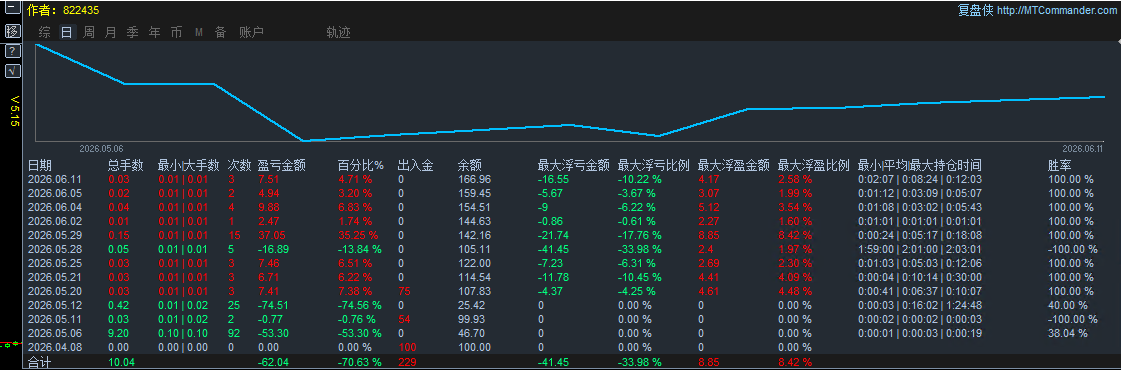Click holding time 1:59:00 | 2:01:00 | 2:03:01

[919, 249]
